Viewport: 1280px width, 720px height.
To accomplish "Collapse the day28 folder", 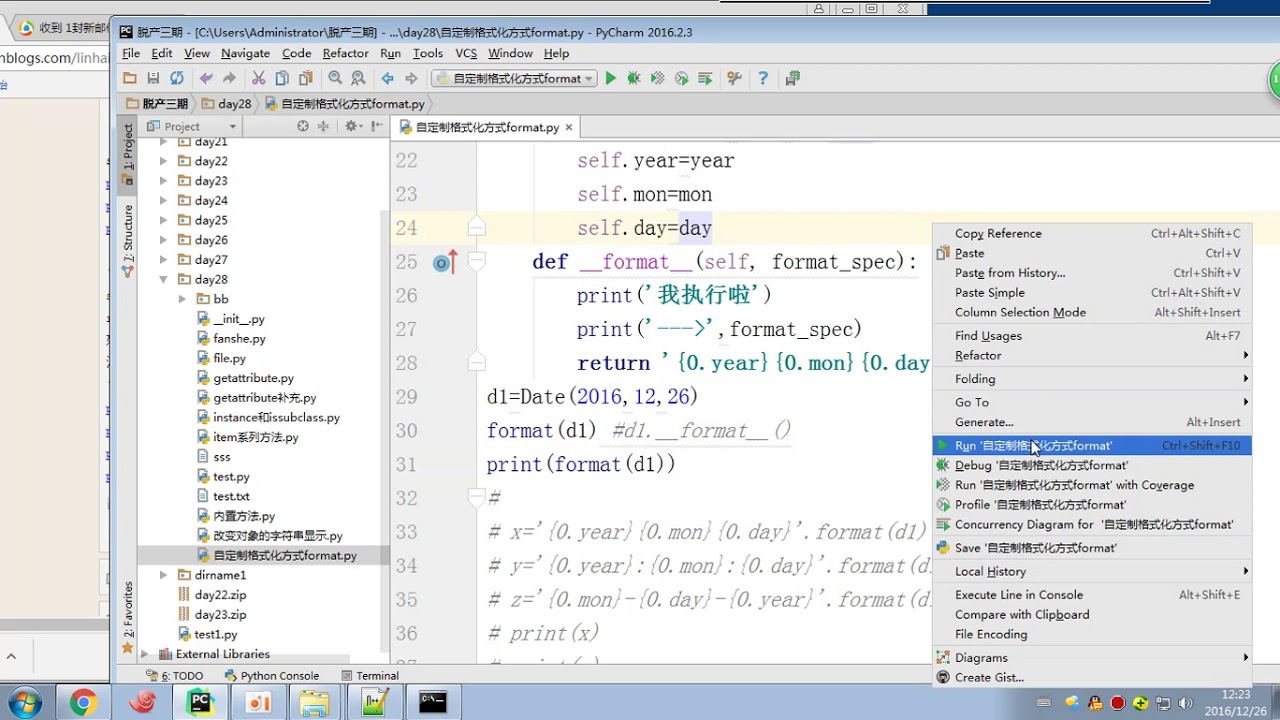I will coord(163,280).
